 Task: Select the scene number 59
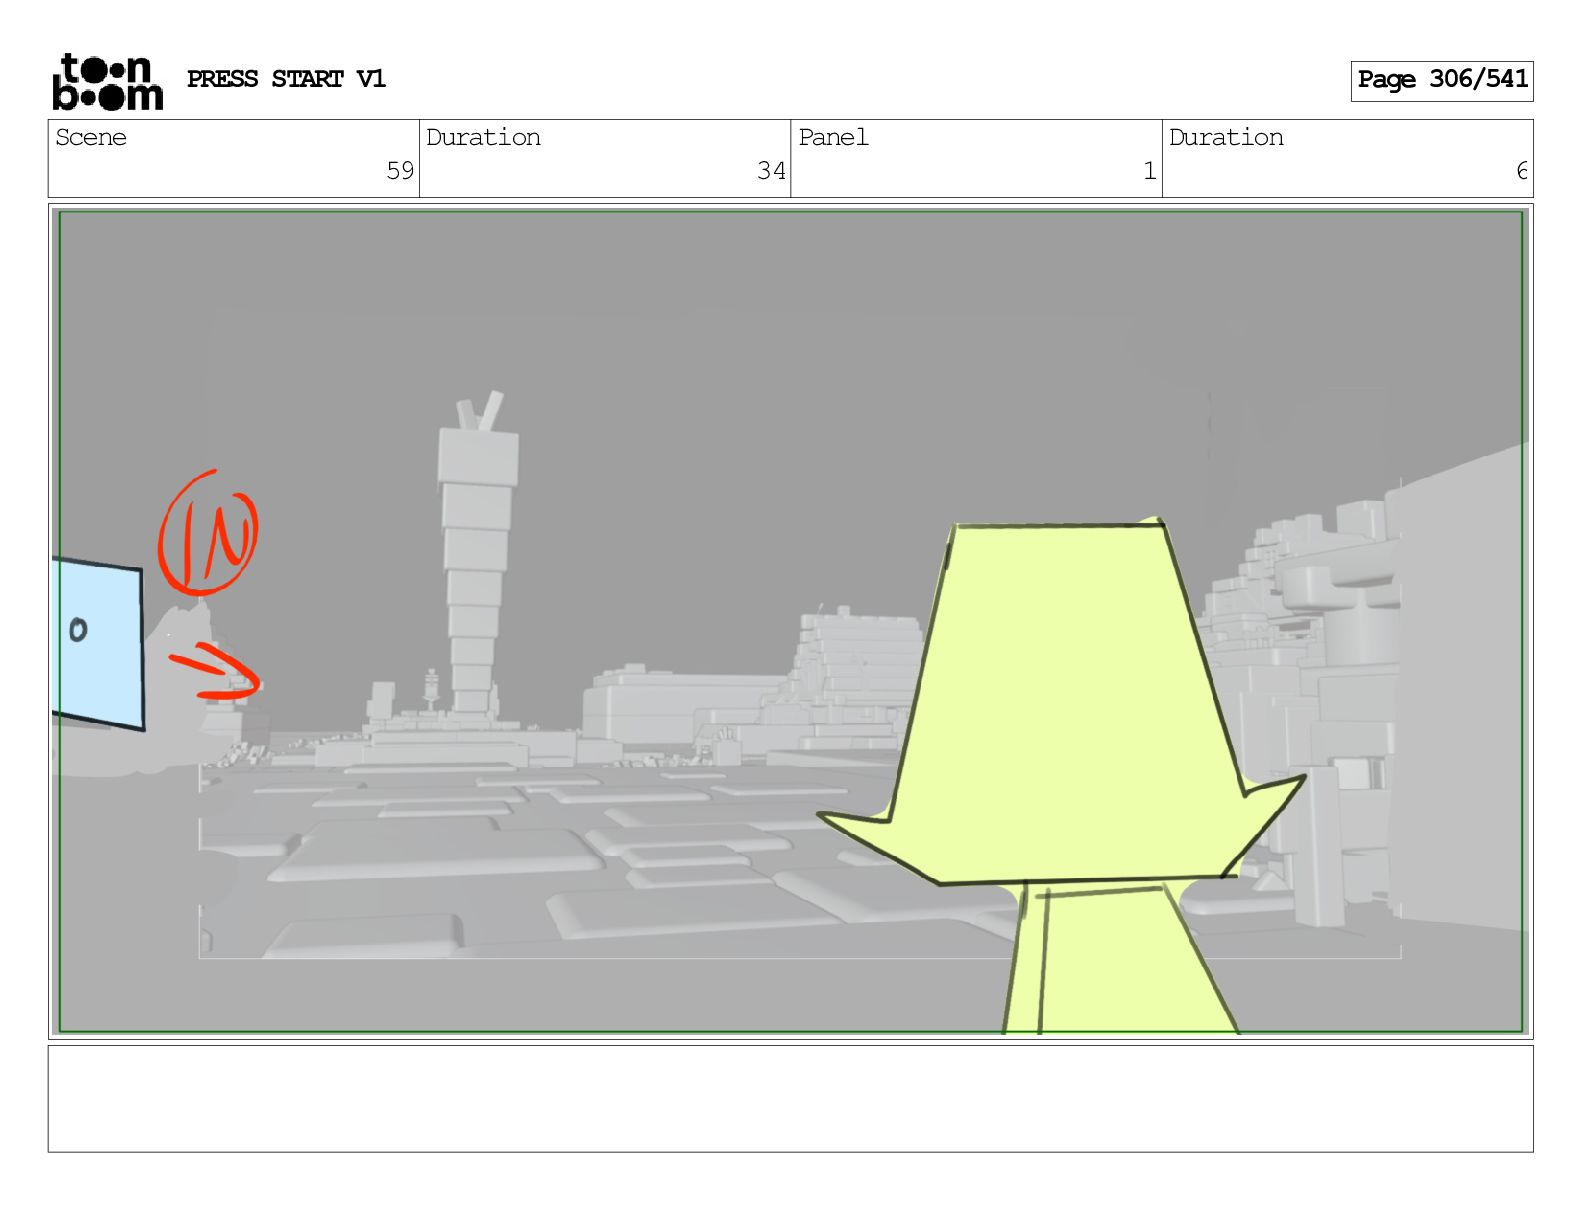click(x=400, y=171)
